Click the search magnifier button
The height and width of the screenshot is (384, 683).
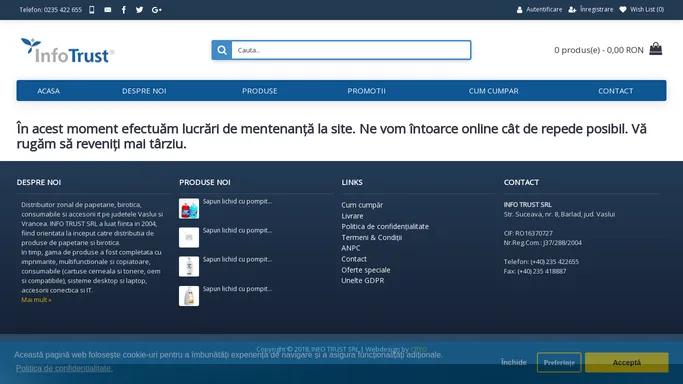(222, 50)
